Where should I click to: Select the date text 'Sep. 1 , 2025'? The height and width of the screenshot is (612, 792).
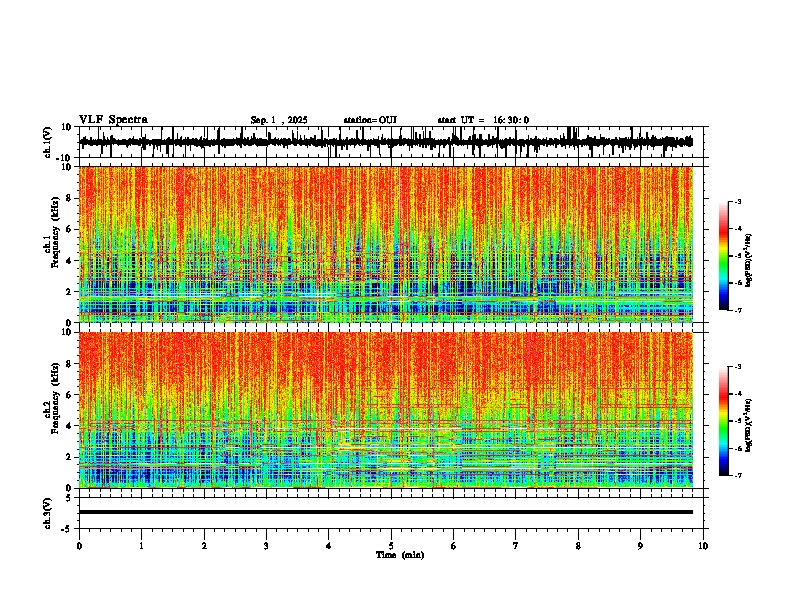click(279, 120)
